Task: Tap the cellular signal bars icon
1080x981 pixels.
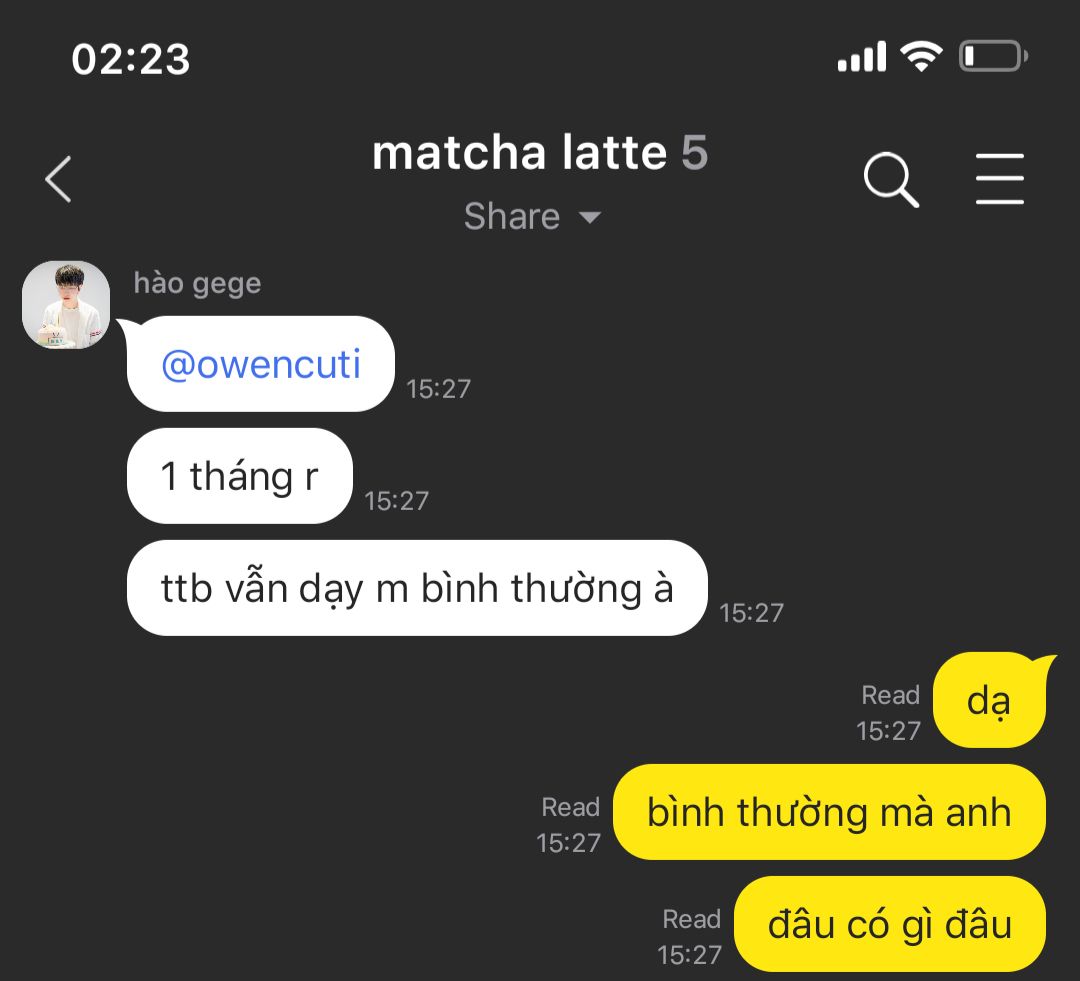Action: pyautogui.click(x=862, y=56)
